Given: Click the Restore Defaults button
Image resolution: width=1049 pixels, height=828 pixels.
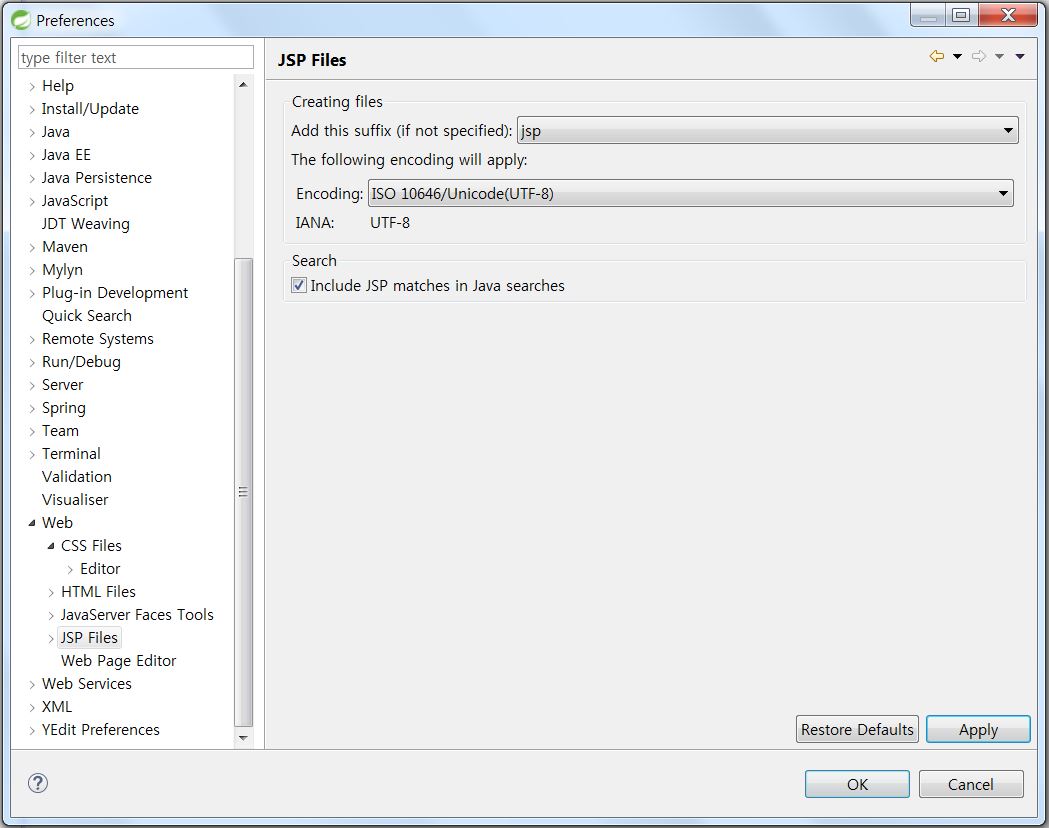Looking at the screenshot, I should (857, 729).
